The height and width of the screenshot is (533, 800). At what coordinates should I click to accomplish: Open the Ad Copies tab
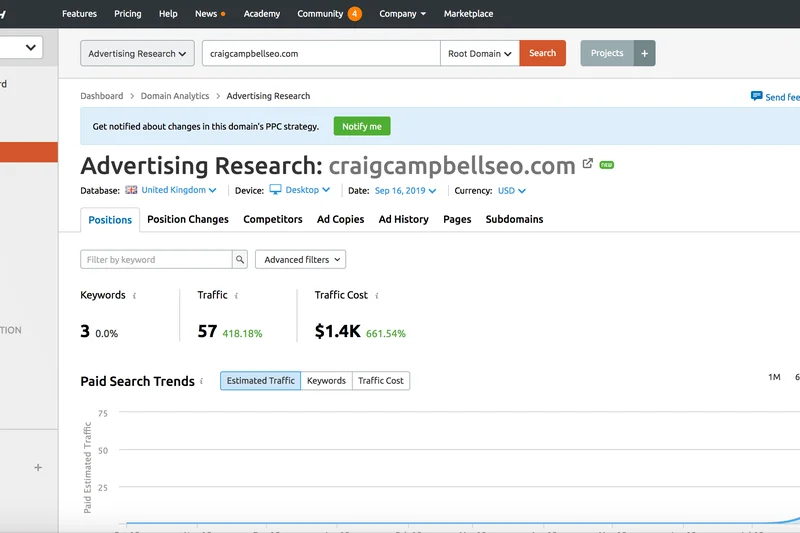click(x=340, y=219)
